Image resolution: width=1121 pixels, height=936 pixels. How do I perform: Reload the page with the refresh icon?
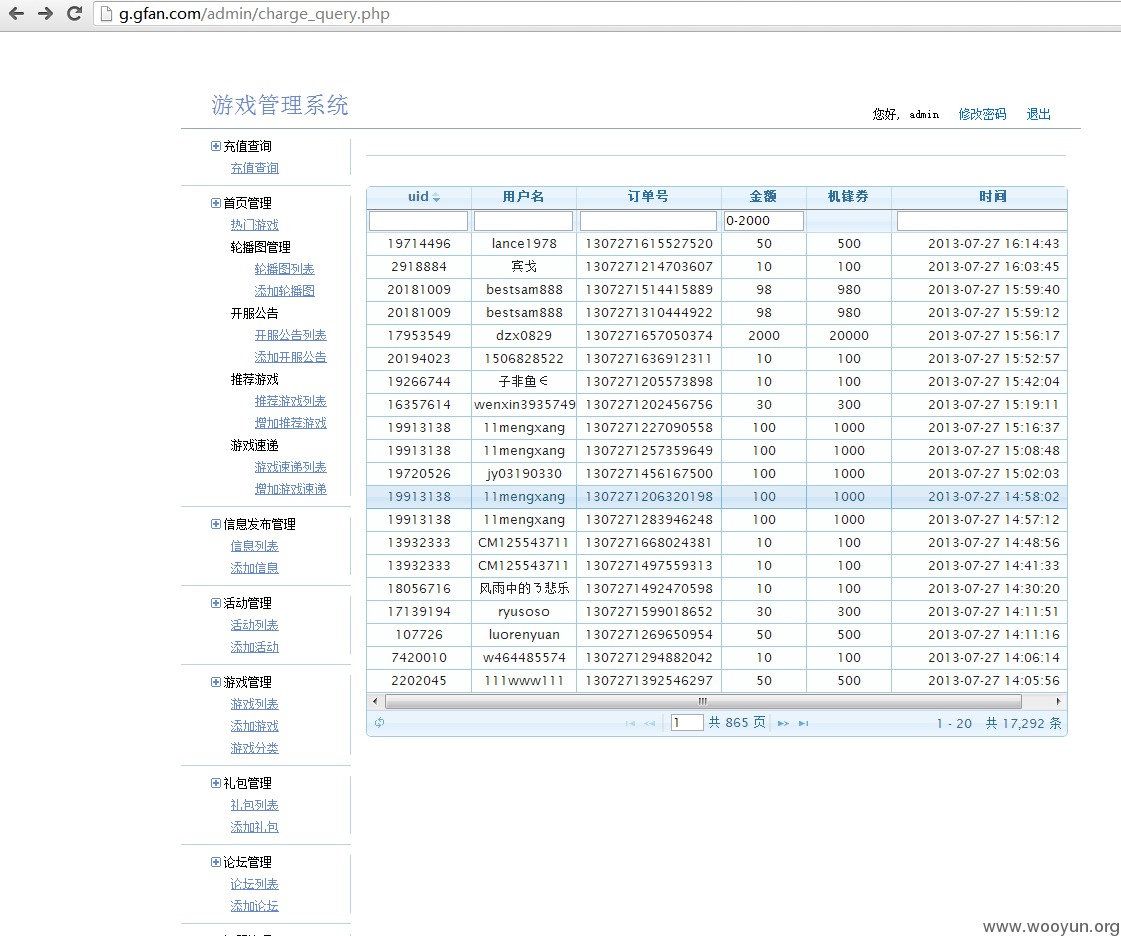tap(74, 14)
